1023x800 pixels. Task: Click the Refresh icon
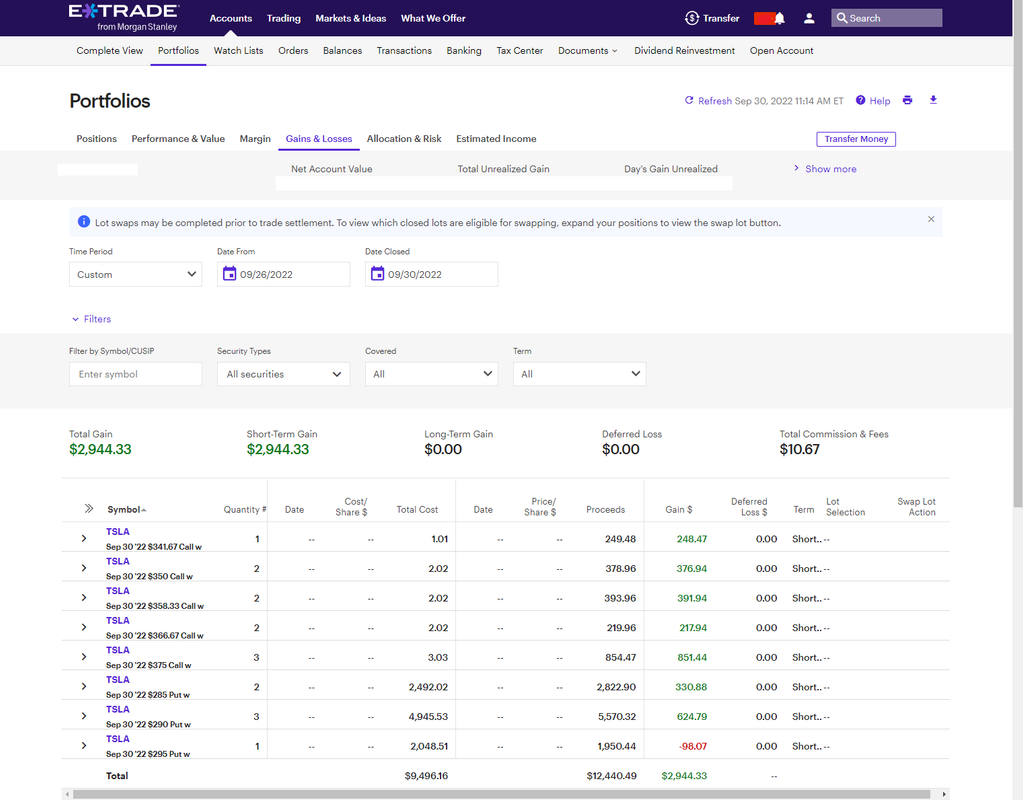(x=688, y=100)
